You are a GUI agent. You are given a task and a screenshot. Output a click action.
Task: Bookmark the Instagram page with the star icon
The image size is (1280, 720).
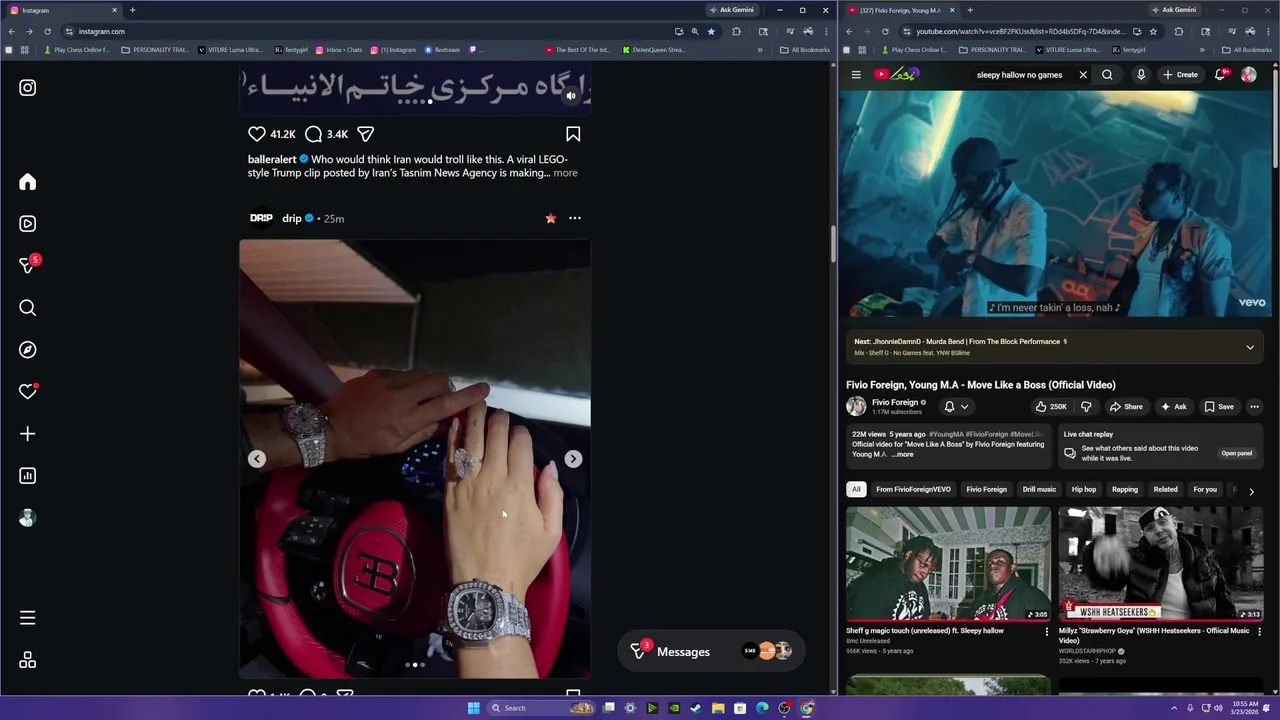(711, 31)
